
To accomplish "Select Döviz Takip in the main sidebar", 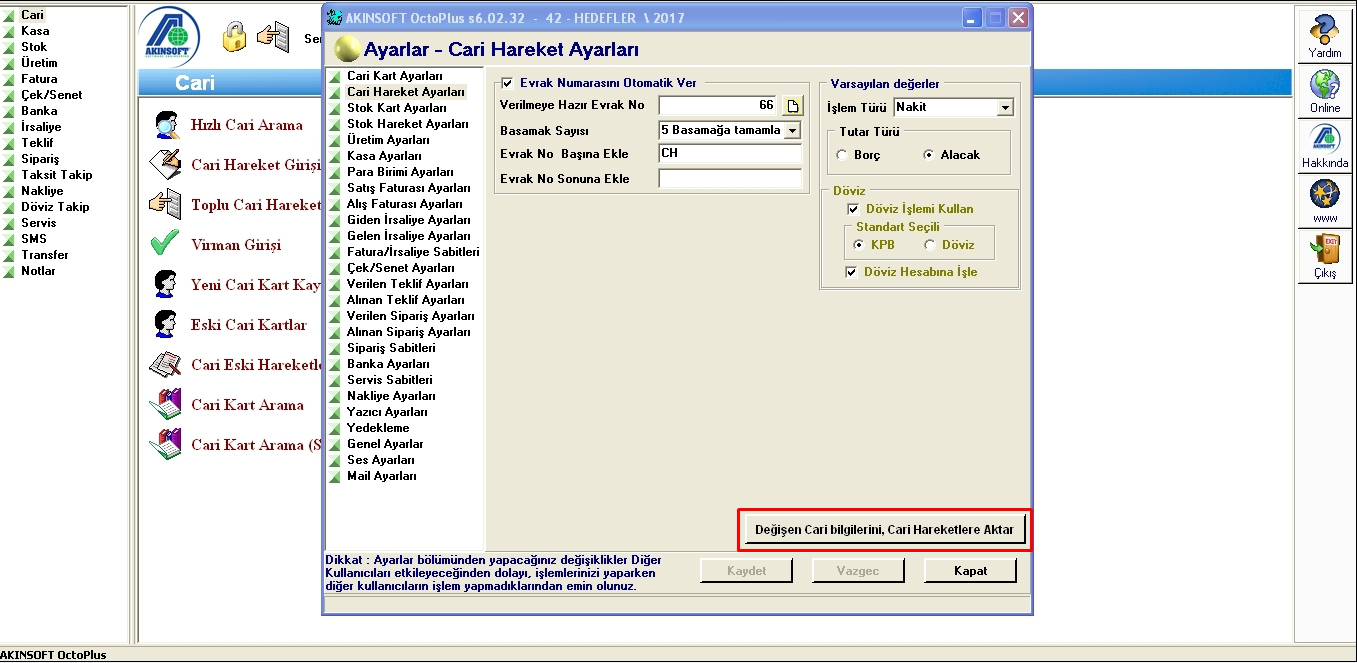I will click(55, 207).
